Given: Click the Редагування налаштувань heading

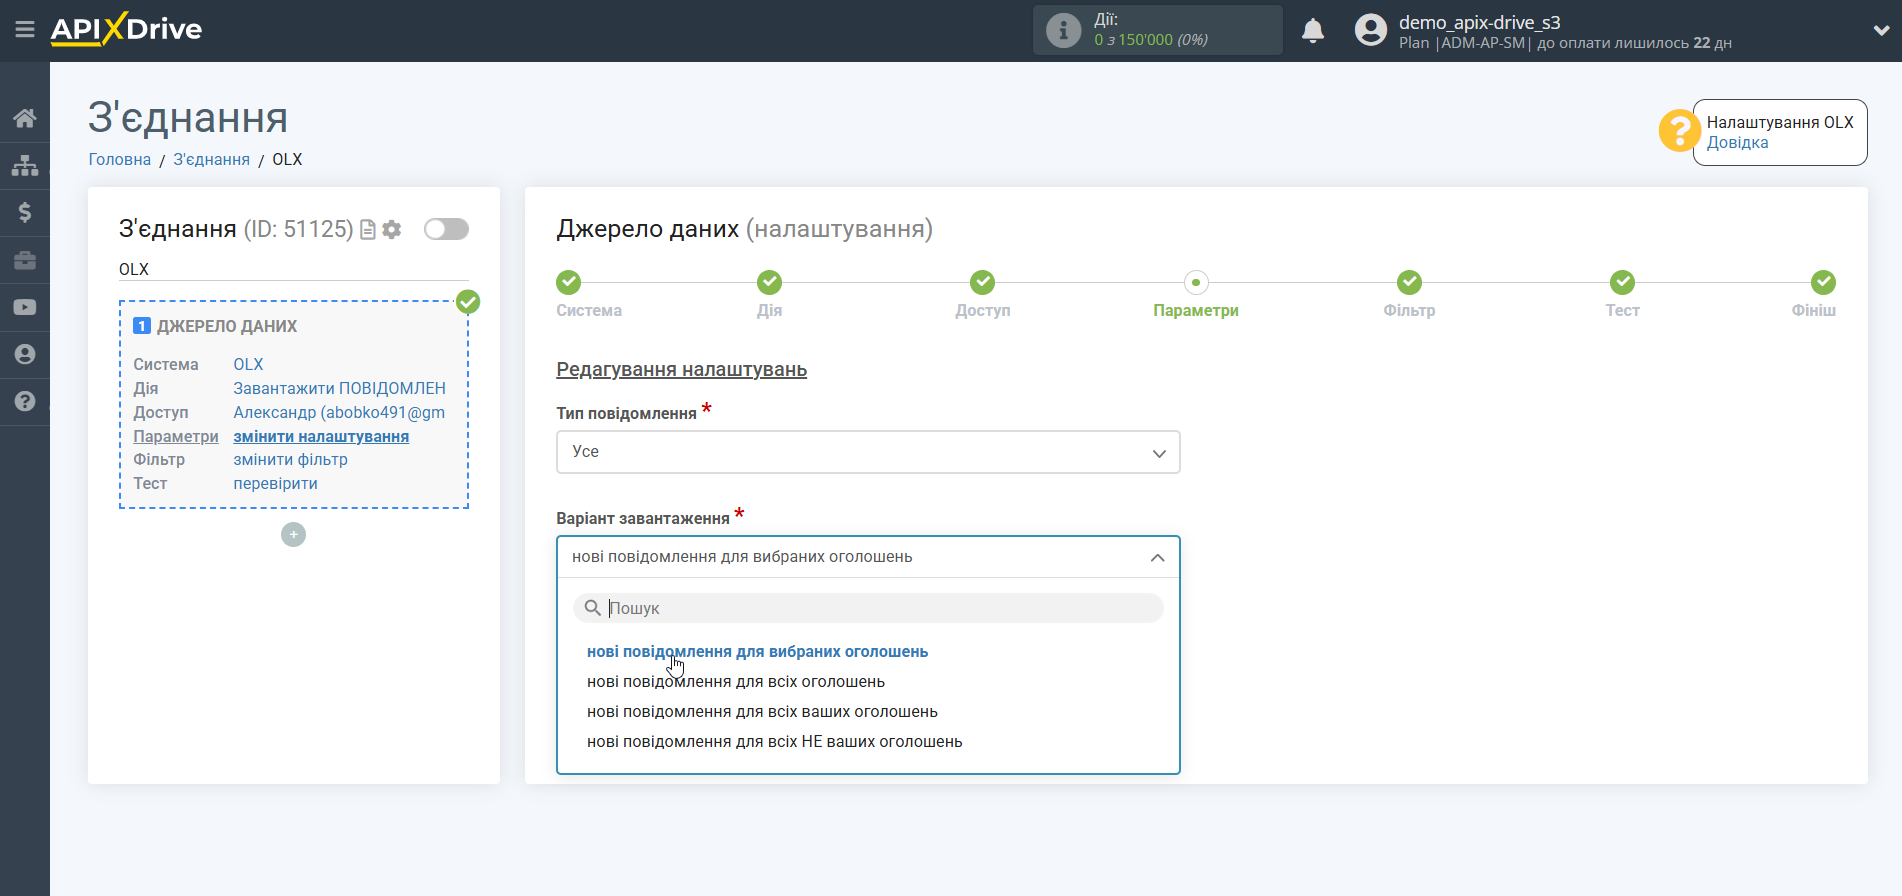Looking at the screenshot, I should click(x=681, y=370).
